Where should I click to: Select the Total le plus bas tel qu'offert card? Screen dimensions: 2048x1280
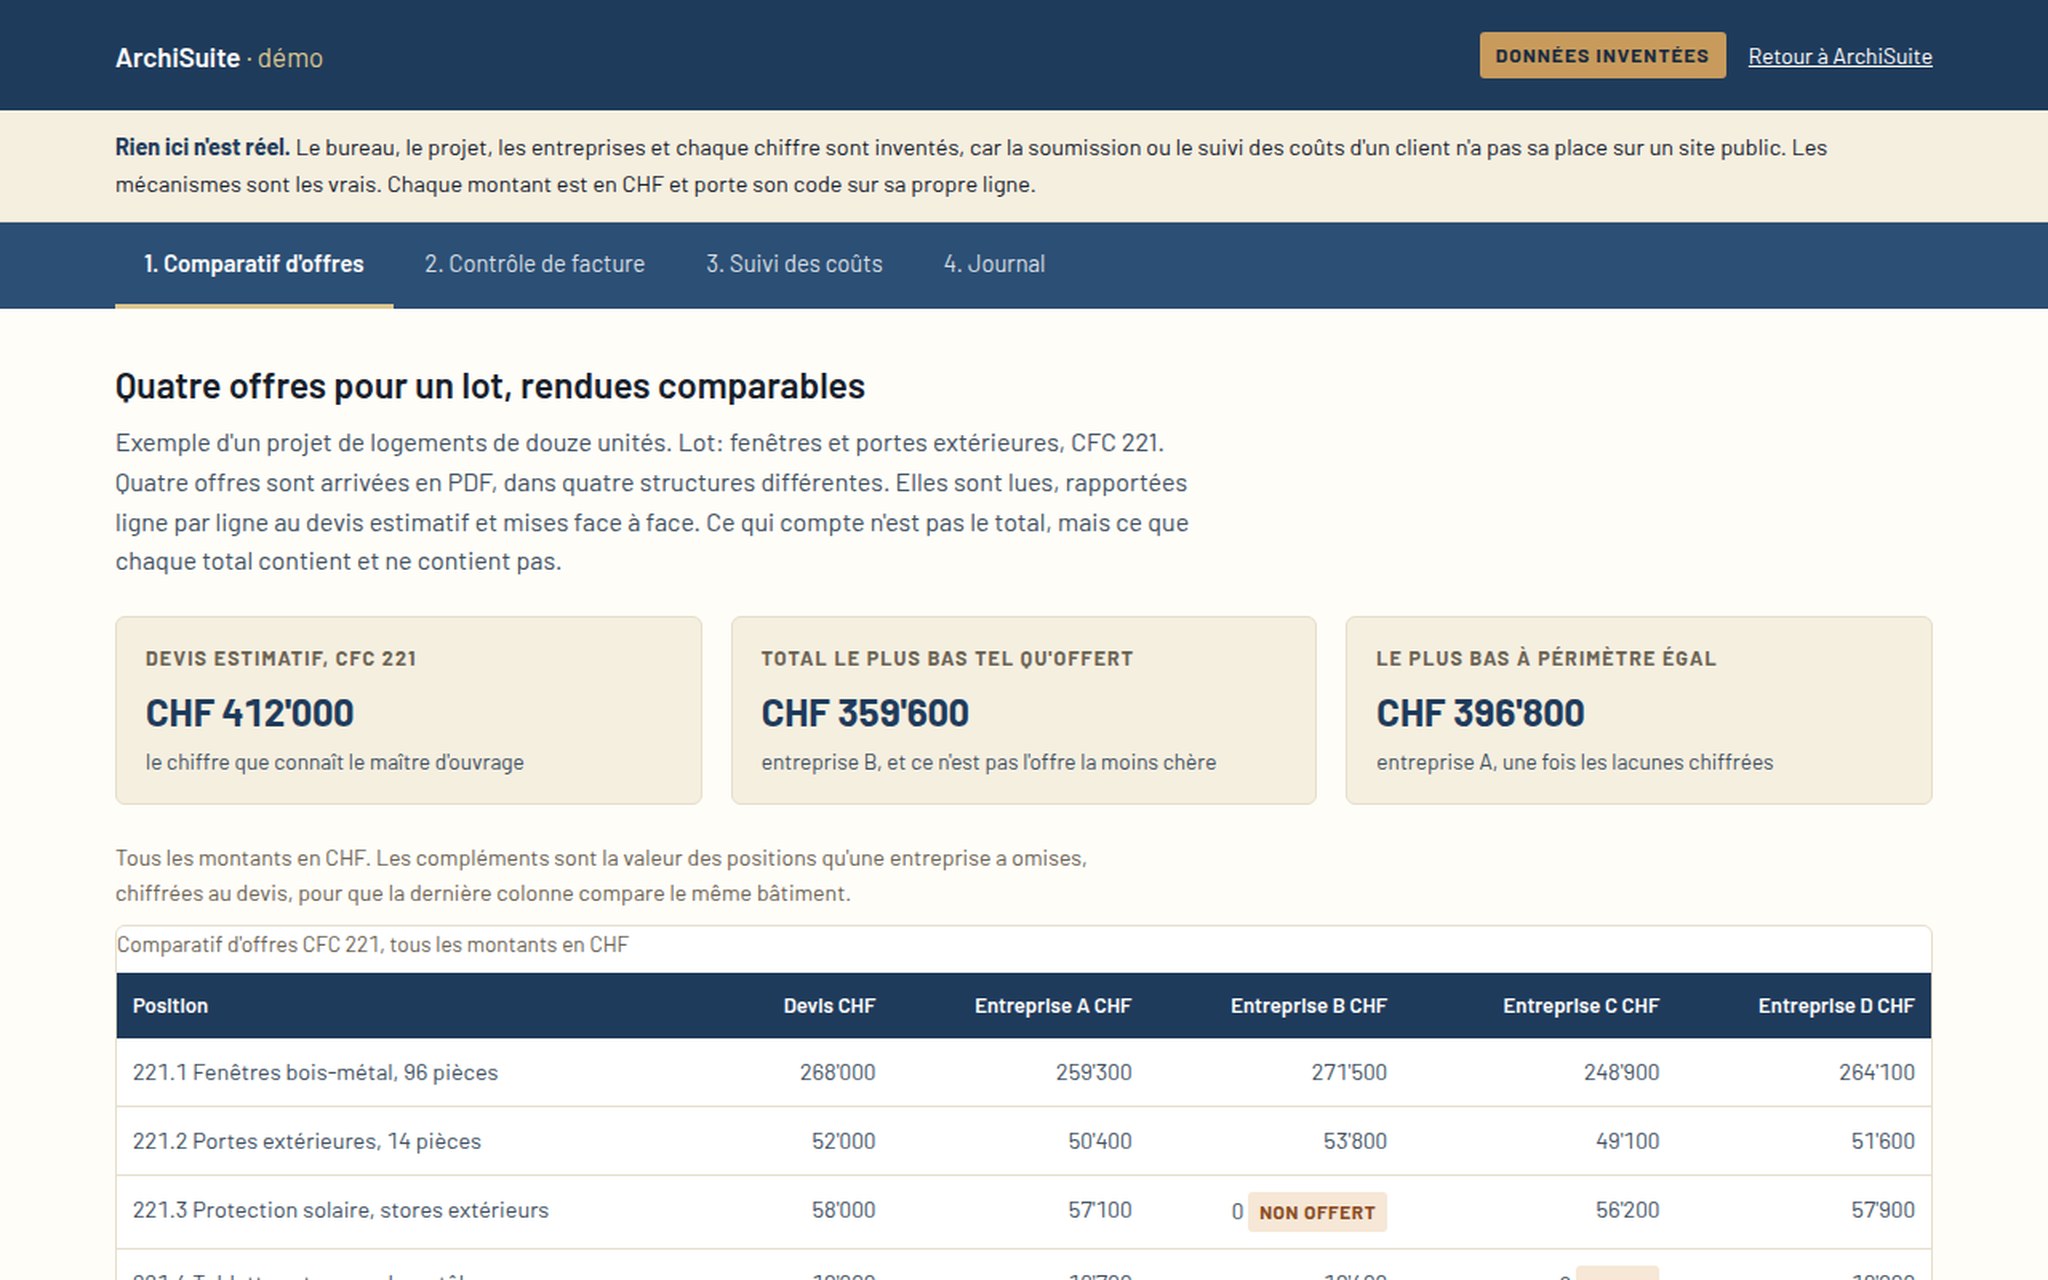tap(1023, 710)
